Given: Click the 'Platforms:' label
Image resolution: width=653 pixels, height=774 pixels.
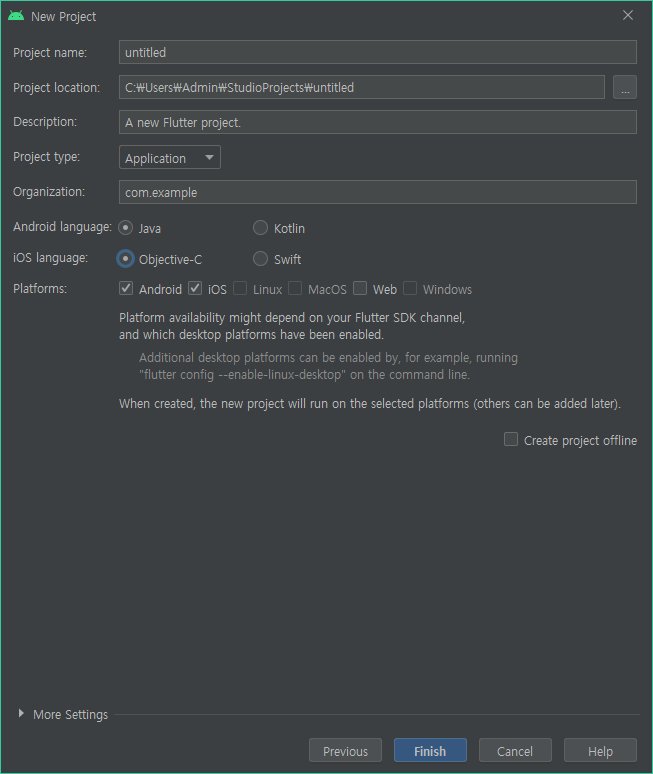Looking at the screenshot, I should tap(40, 289).
